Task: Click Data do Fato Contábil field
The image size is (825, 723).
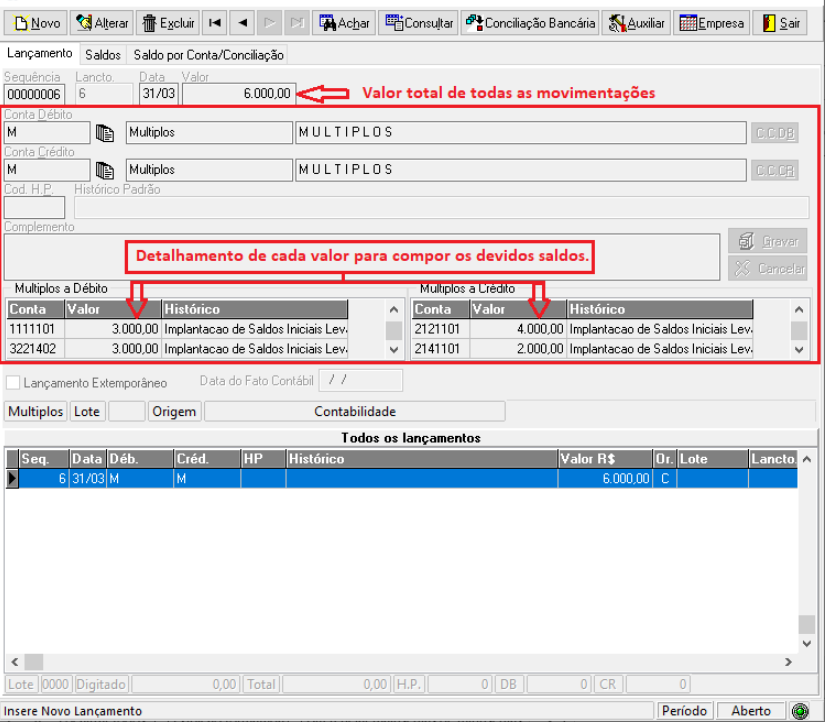Action: pos(360,380)
